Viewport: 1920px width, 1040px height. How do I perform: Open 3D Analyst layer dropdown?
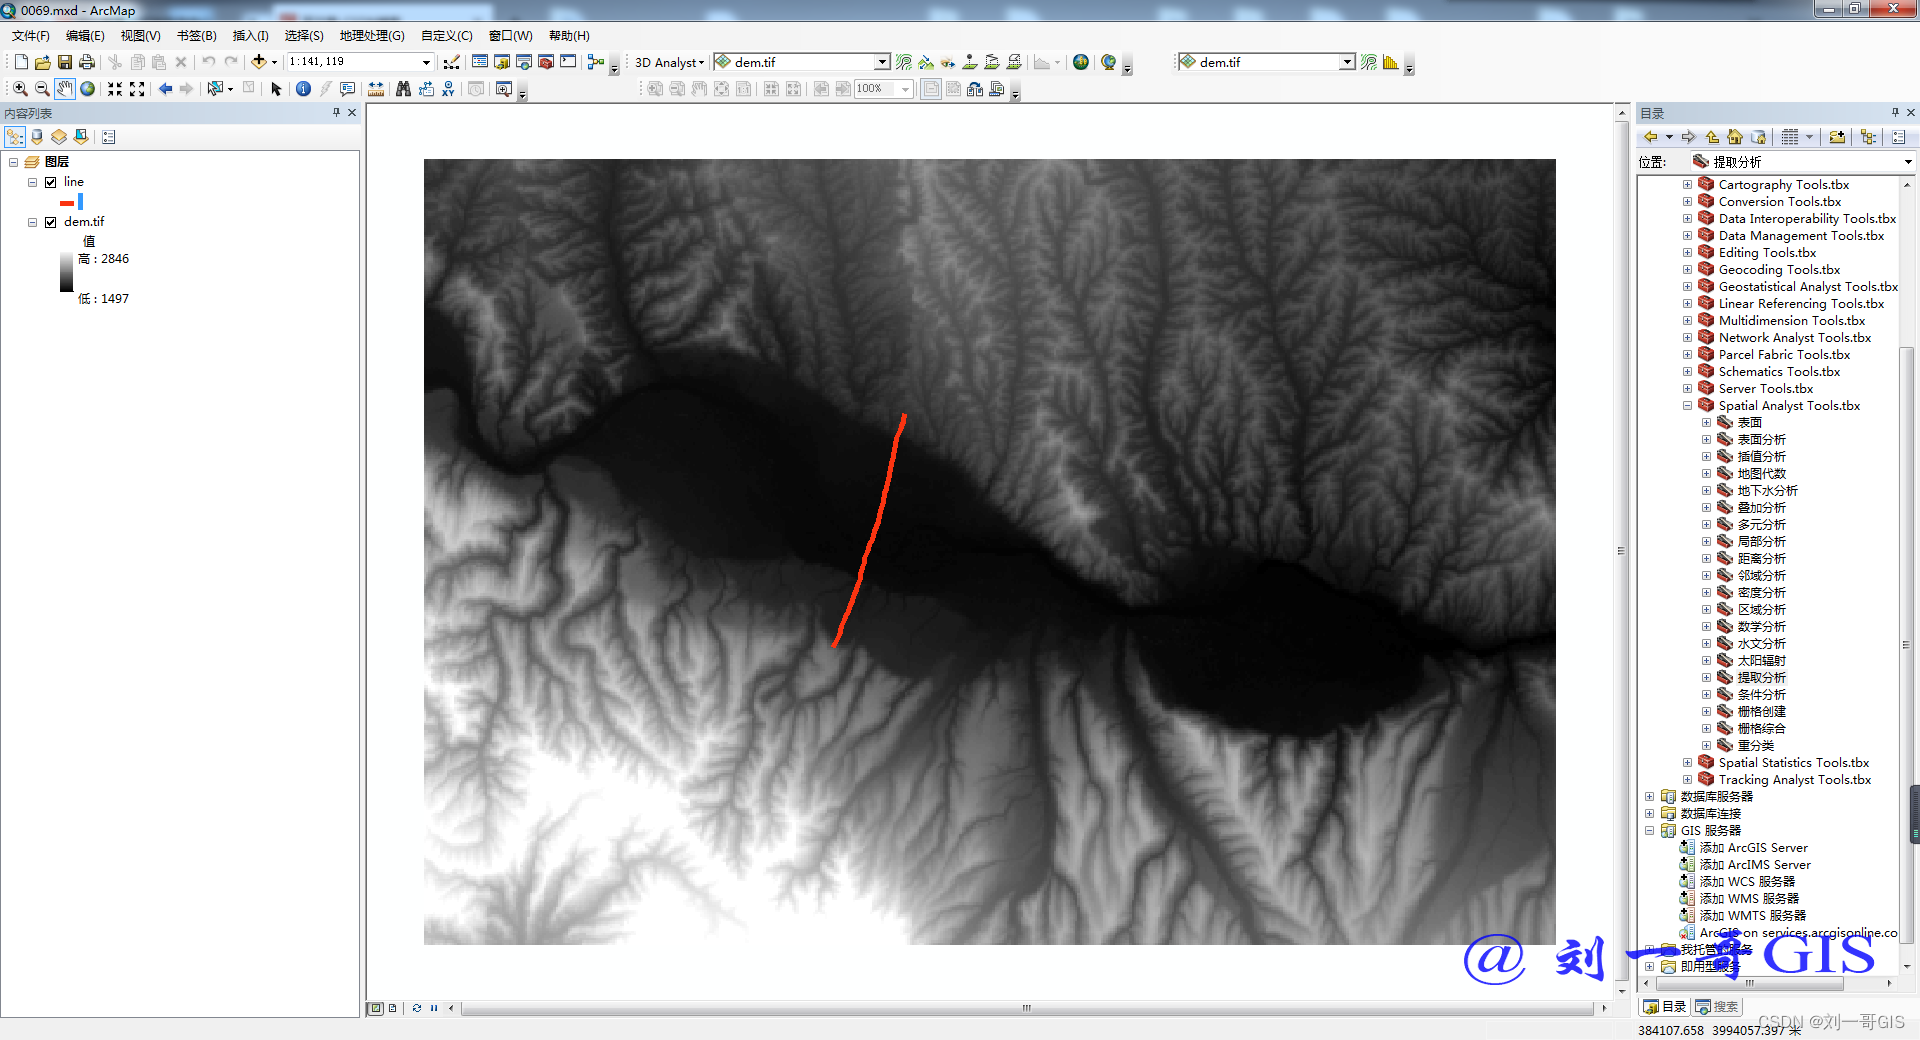[x=882, y=62]
